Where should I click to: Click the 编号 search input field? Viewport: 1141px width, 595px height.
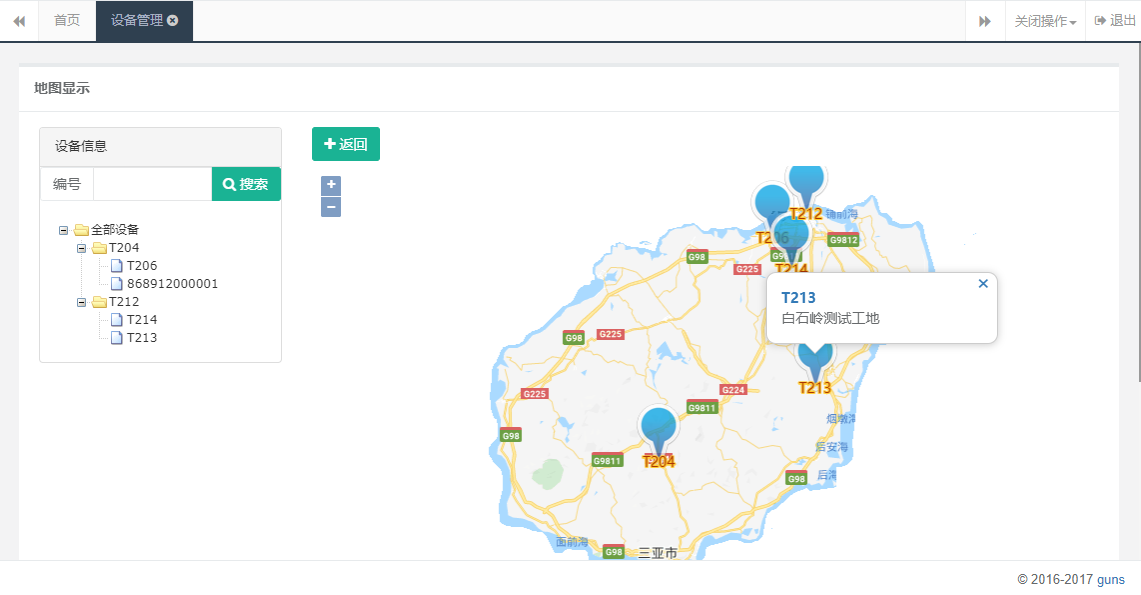tap(151, 184)
